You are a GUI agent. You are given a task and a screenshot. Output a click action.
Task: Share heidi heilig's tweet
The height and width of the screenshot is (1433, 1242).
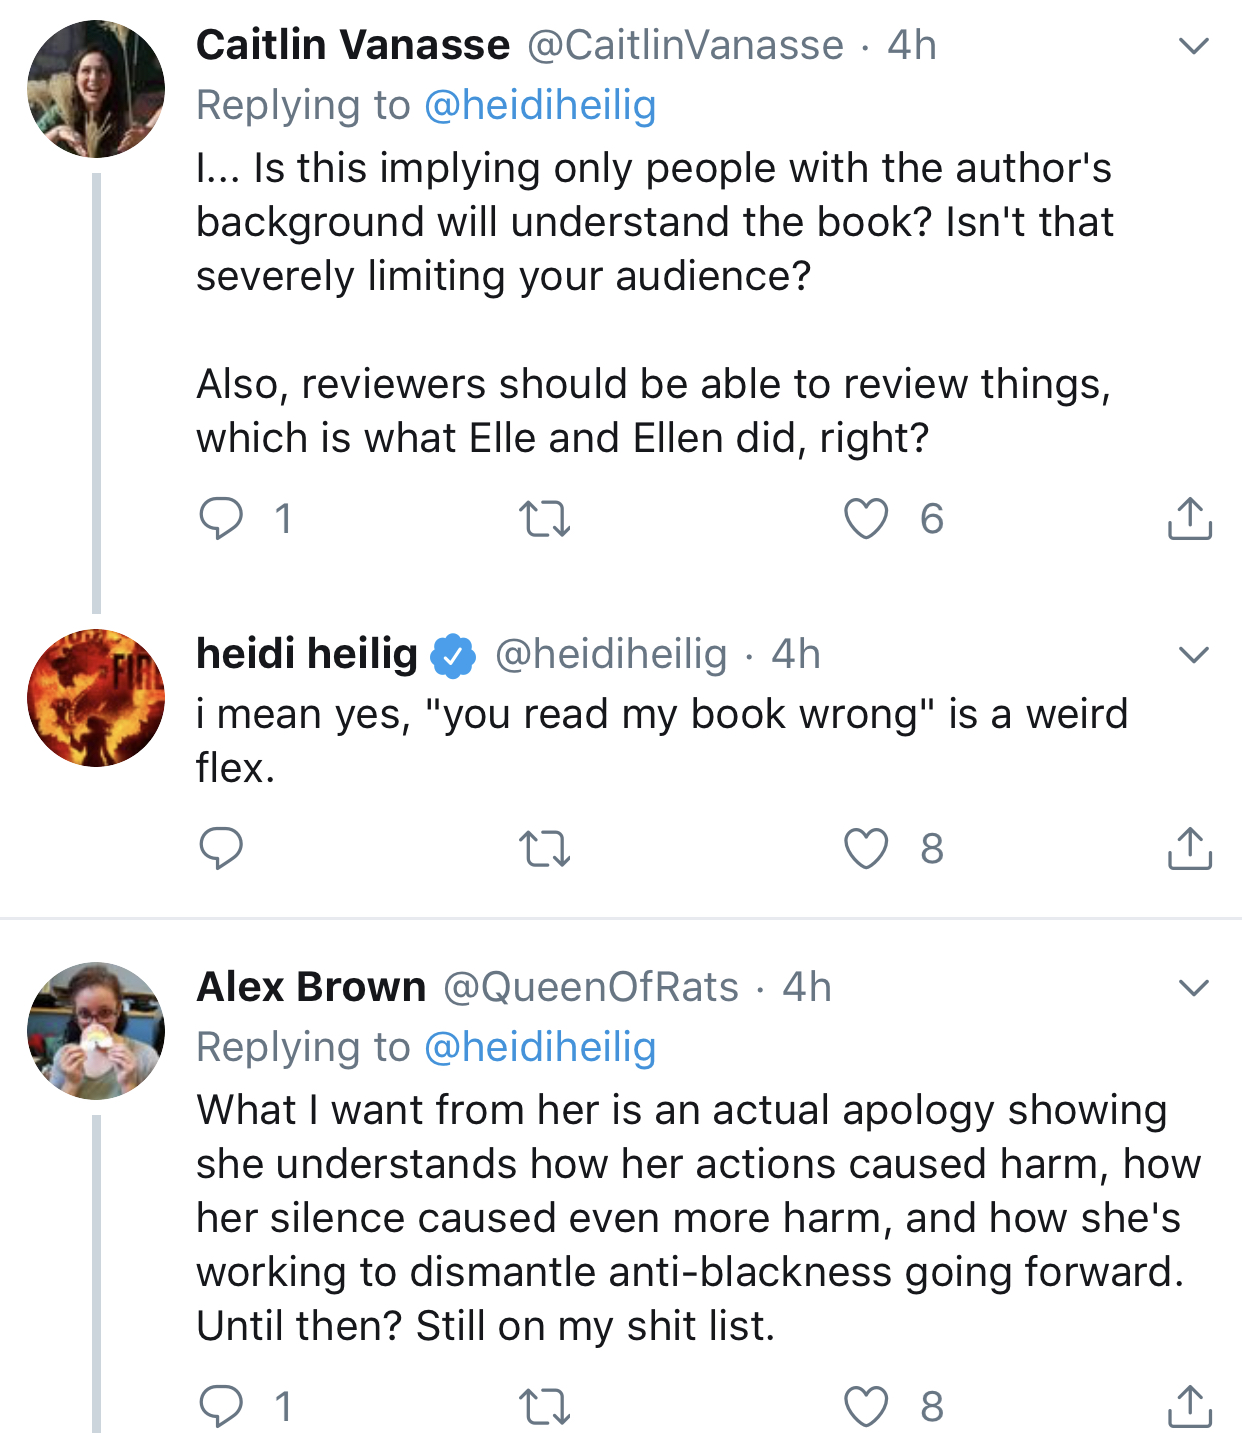coord(1190,848)
